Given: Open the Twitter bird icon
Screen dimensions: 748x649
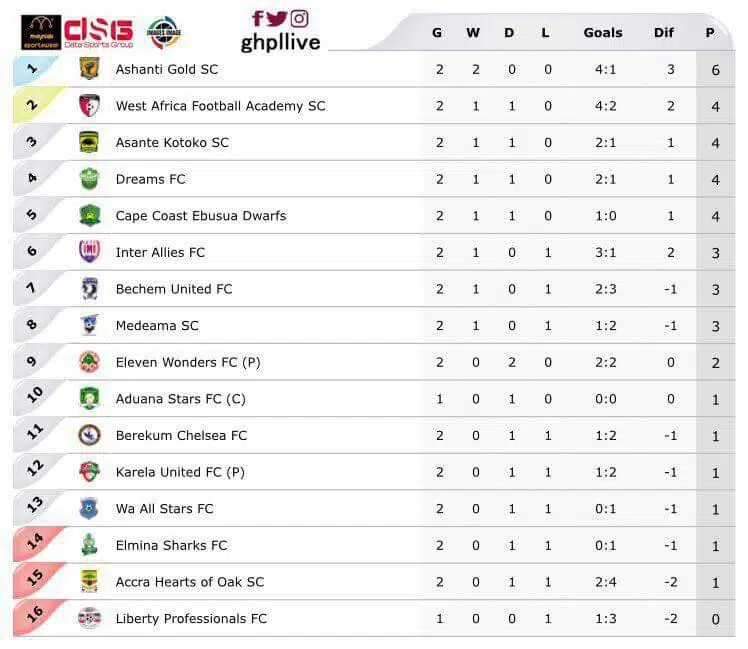Looking at the screenshot, I should coord(277,18).
